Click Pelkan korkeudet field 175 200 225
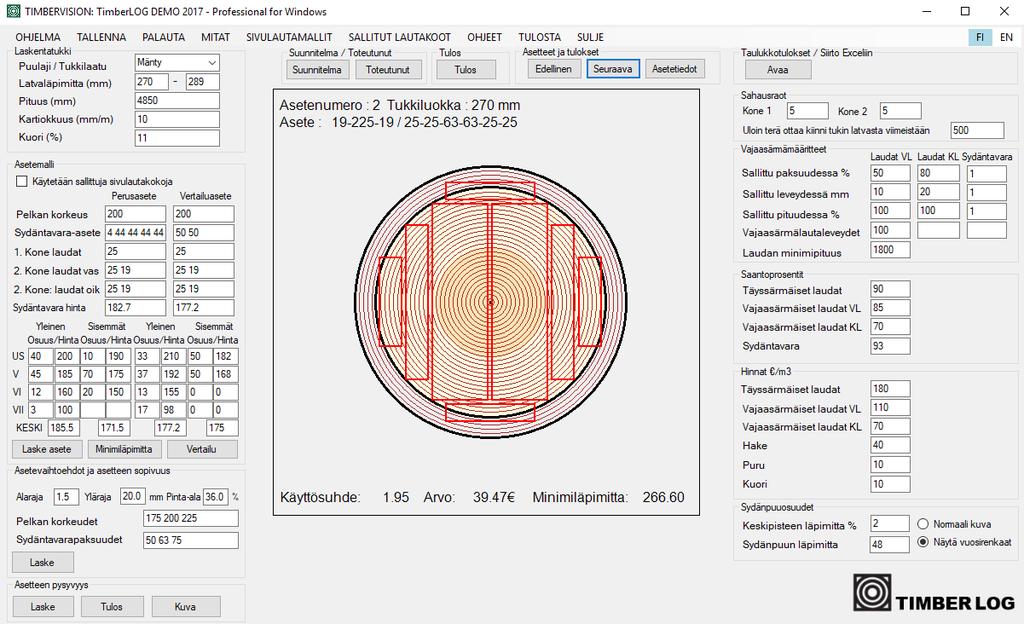The image size is (1024, 624). tap(191, 518)
